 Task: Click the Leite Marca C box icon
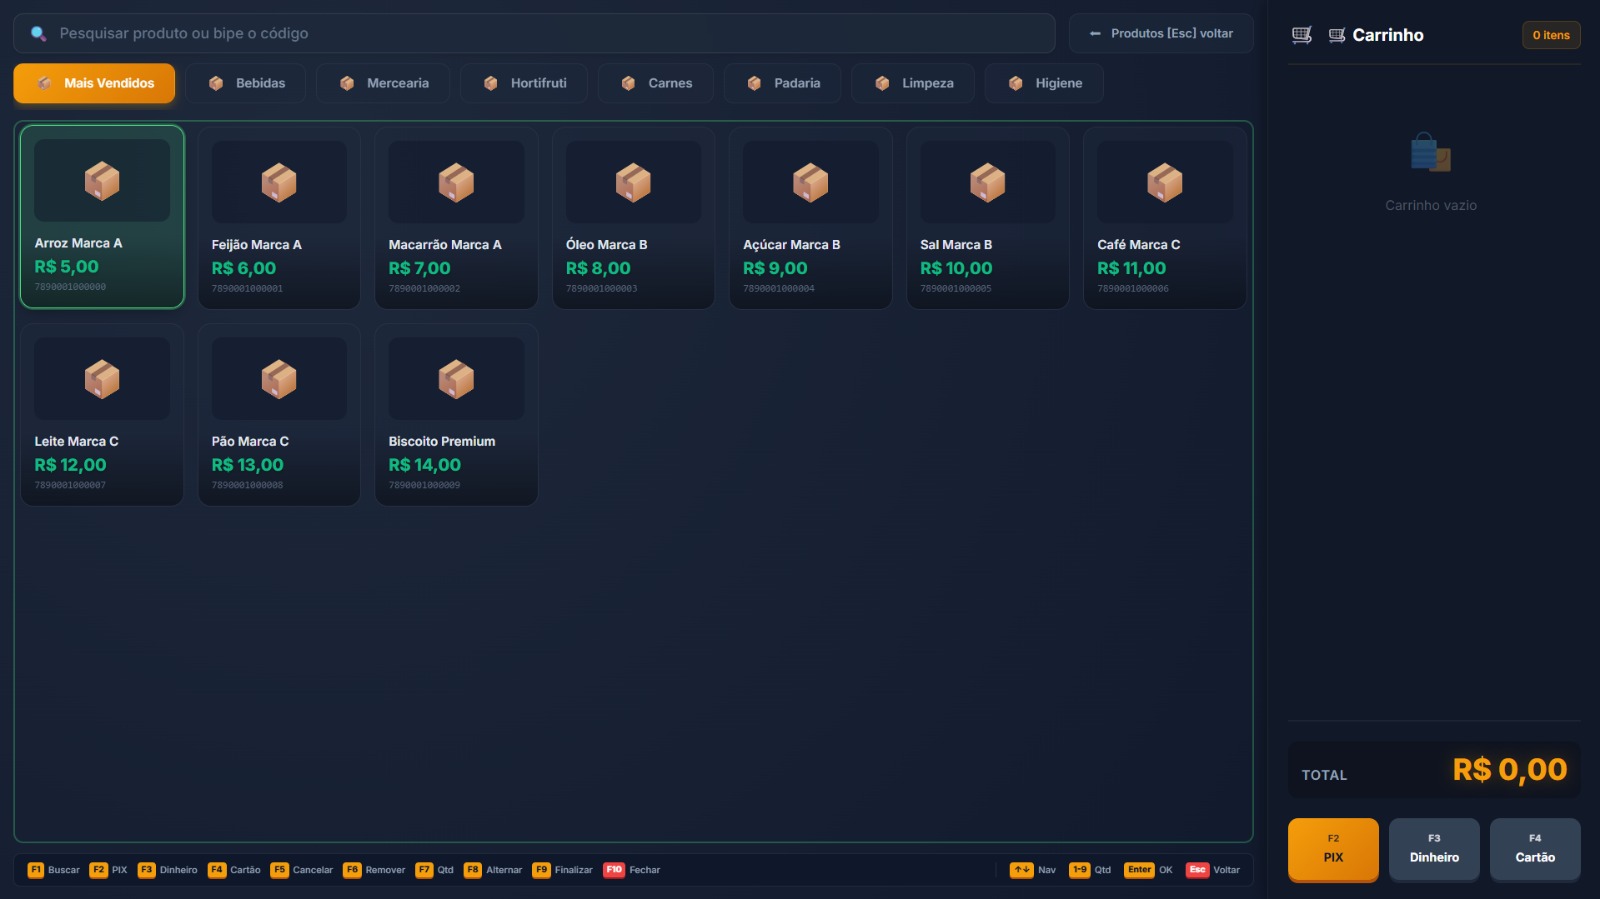102,379
